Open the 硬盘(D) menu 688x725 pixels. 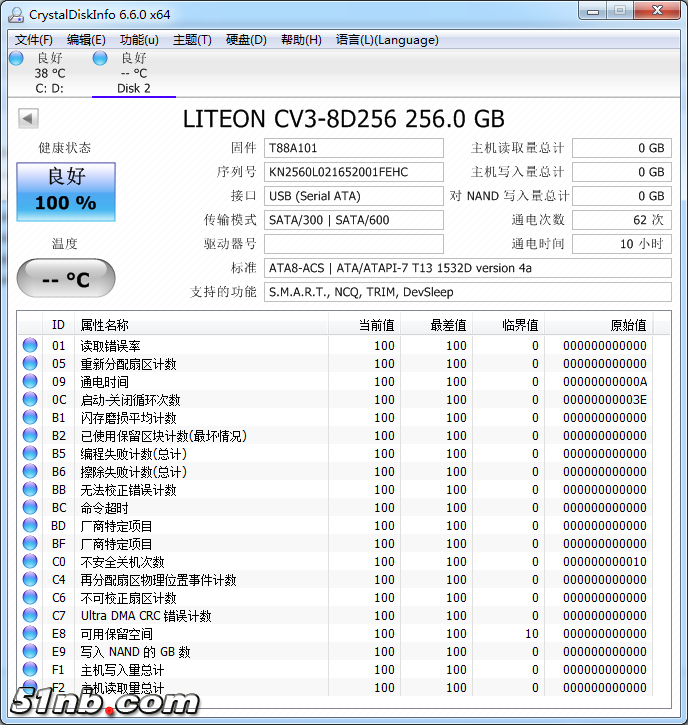(246, 40)
